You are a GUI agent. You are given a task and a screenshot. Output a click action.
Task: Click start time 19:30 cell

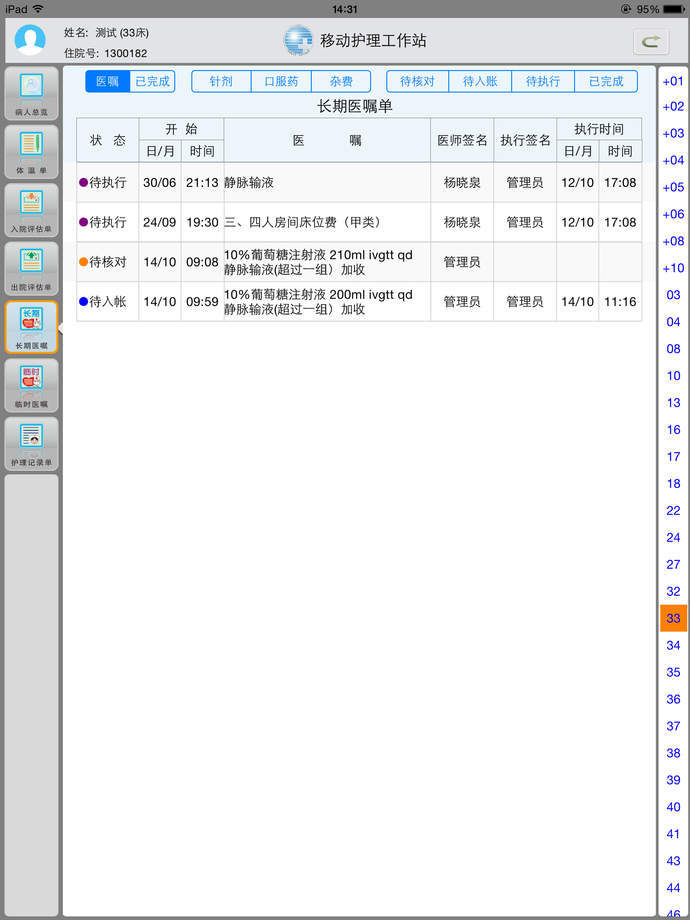tap(202, 222)
